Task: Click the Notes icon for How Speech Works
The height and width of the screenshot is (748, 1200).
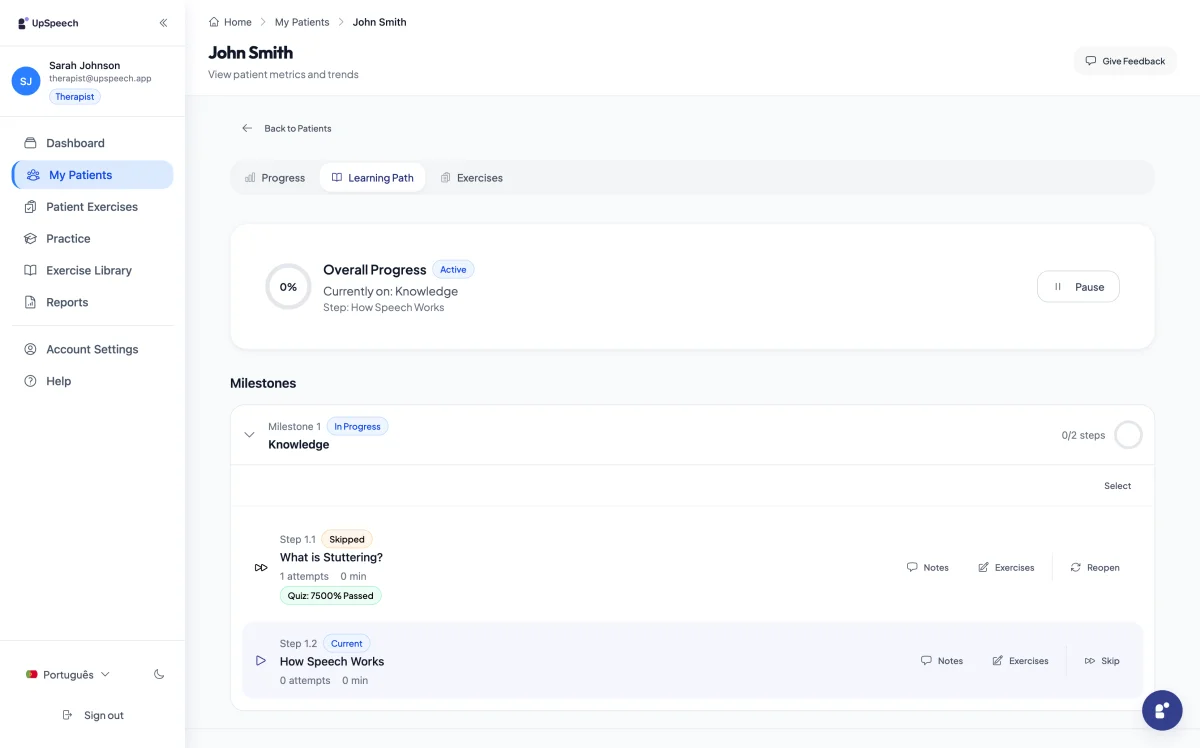Action: [926, 660]
